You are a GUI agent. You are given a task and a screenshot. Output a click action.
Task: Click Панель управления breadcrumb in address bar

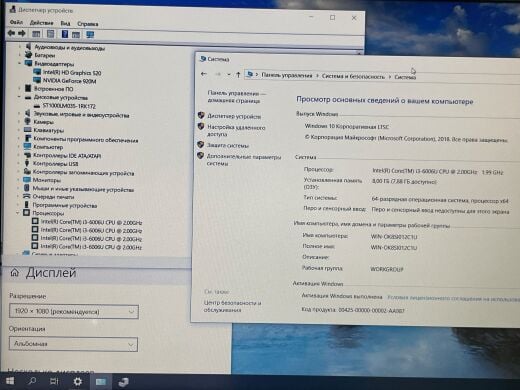287,75
